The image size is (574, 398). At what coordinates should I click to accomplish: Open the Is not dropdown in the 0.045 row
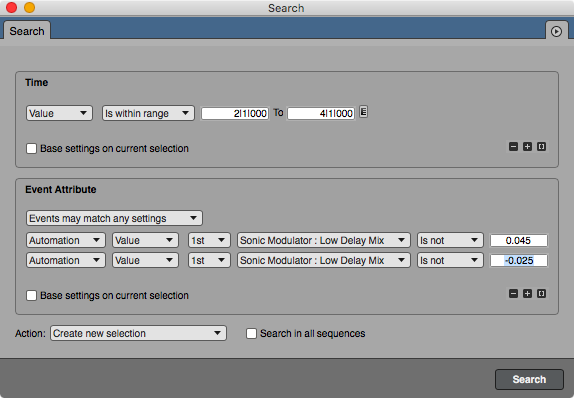[450, 241]
